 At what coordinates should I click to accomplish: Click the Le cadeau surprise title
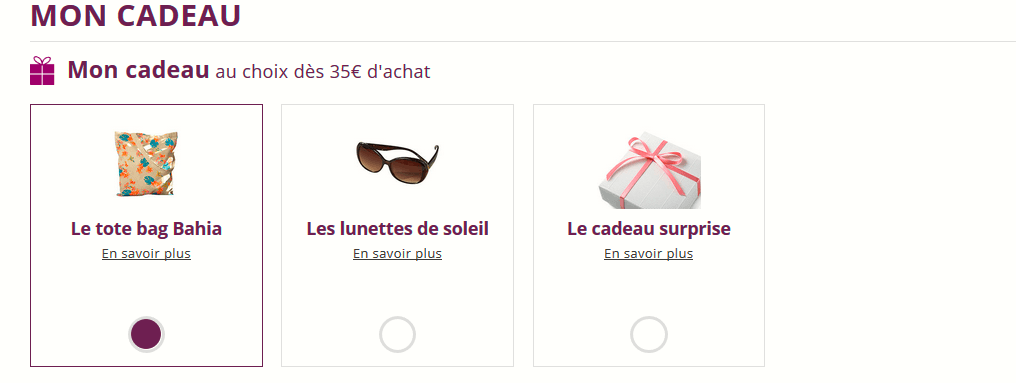[x=649, y=229]
